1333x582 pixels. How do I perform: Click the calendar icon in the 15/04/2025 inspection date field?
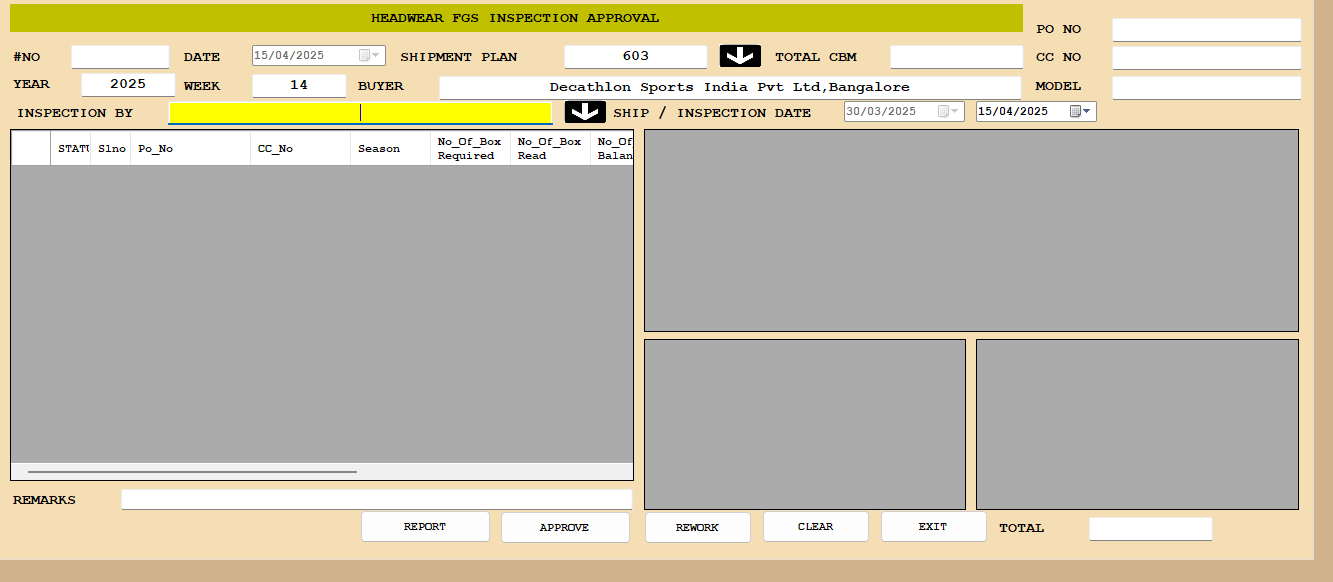click(1075, 112)
